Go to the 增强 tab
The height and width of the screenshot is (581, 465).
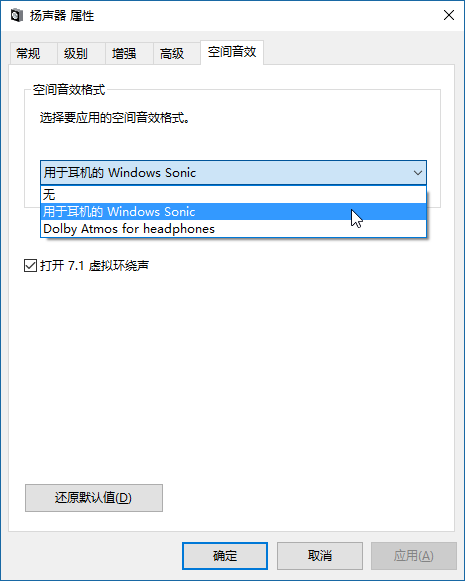click(124, 54)
